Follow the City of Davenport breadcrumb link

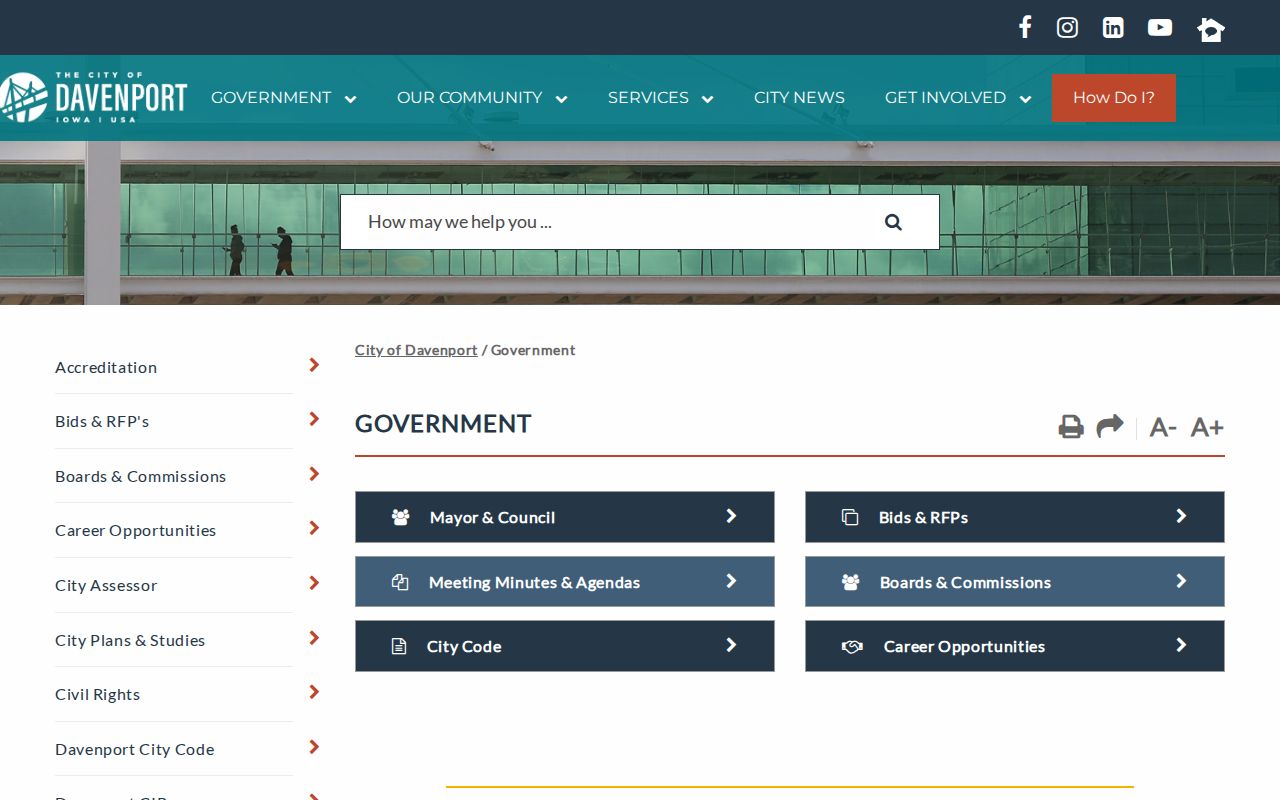[416, 350]
